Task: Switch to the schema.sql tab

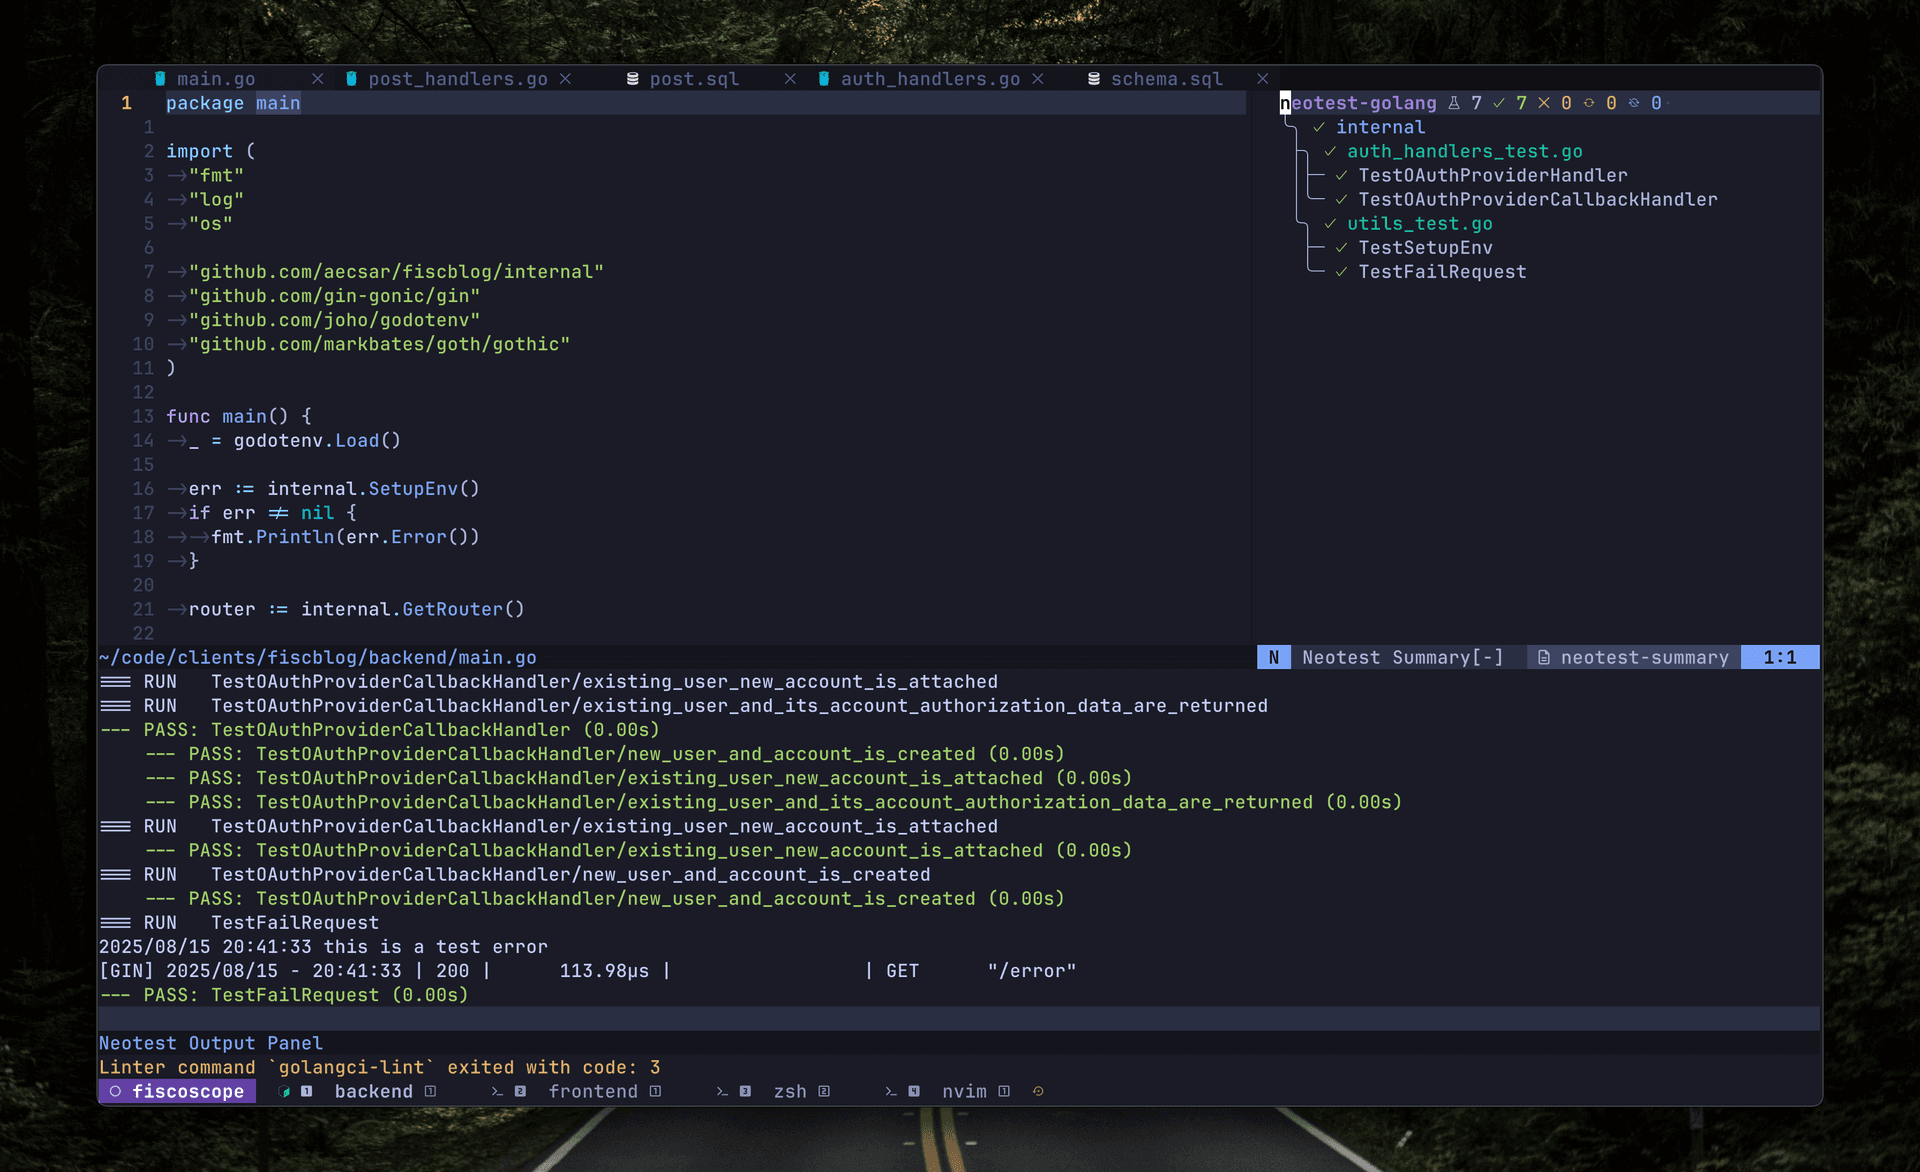Action: click(x=1167, y=79)
